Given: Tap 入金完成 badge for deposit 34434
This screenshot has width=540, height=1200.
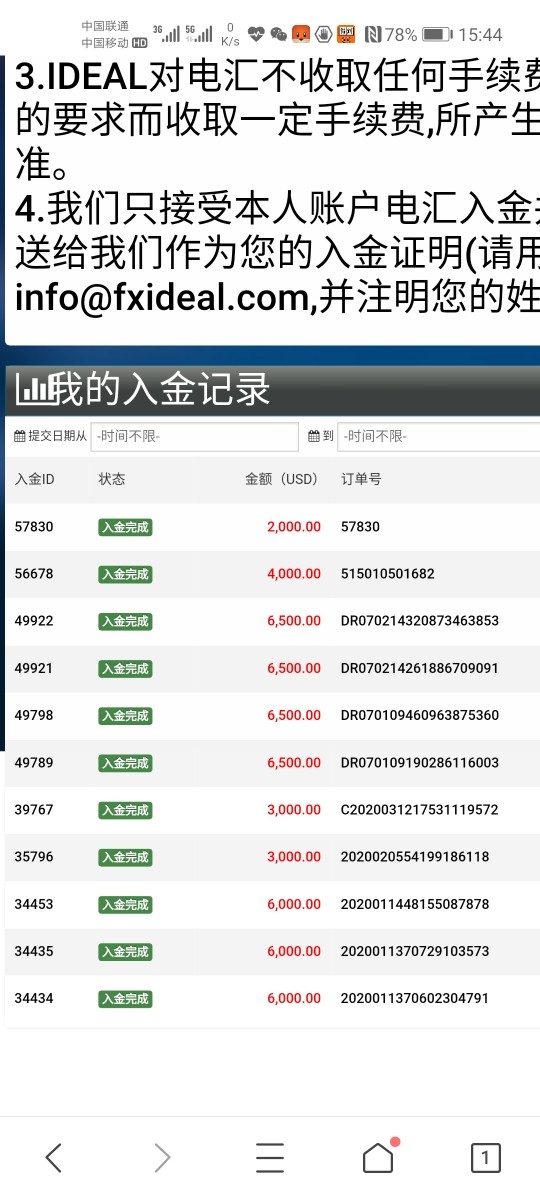Looking at the screenshot, I should (x=125, y=999).
